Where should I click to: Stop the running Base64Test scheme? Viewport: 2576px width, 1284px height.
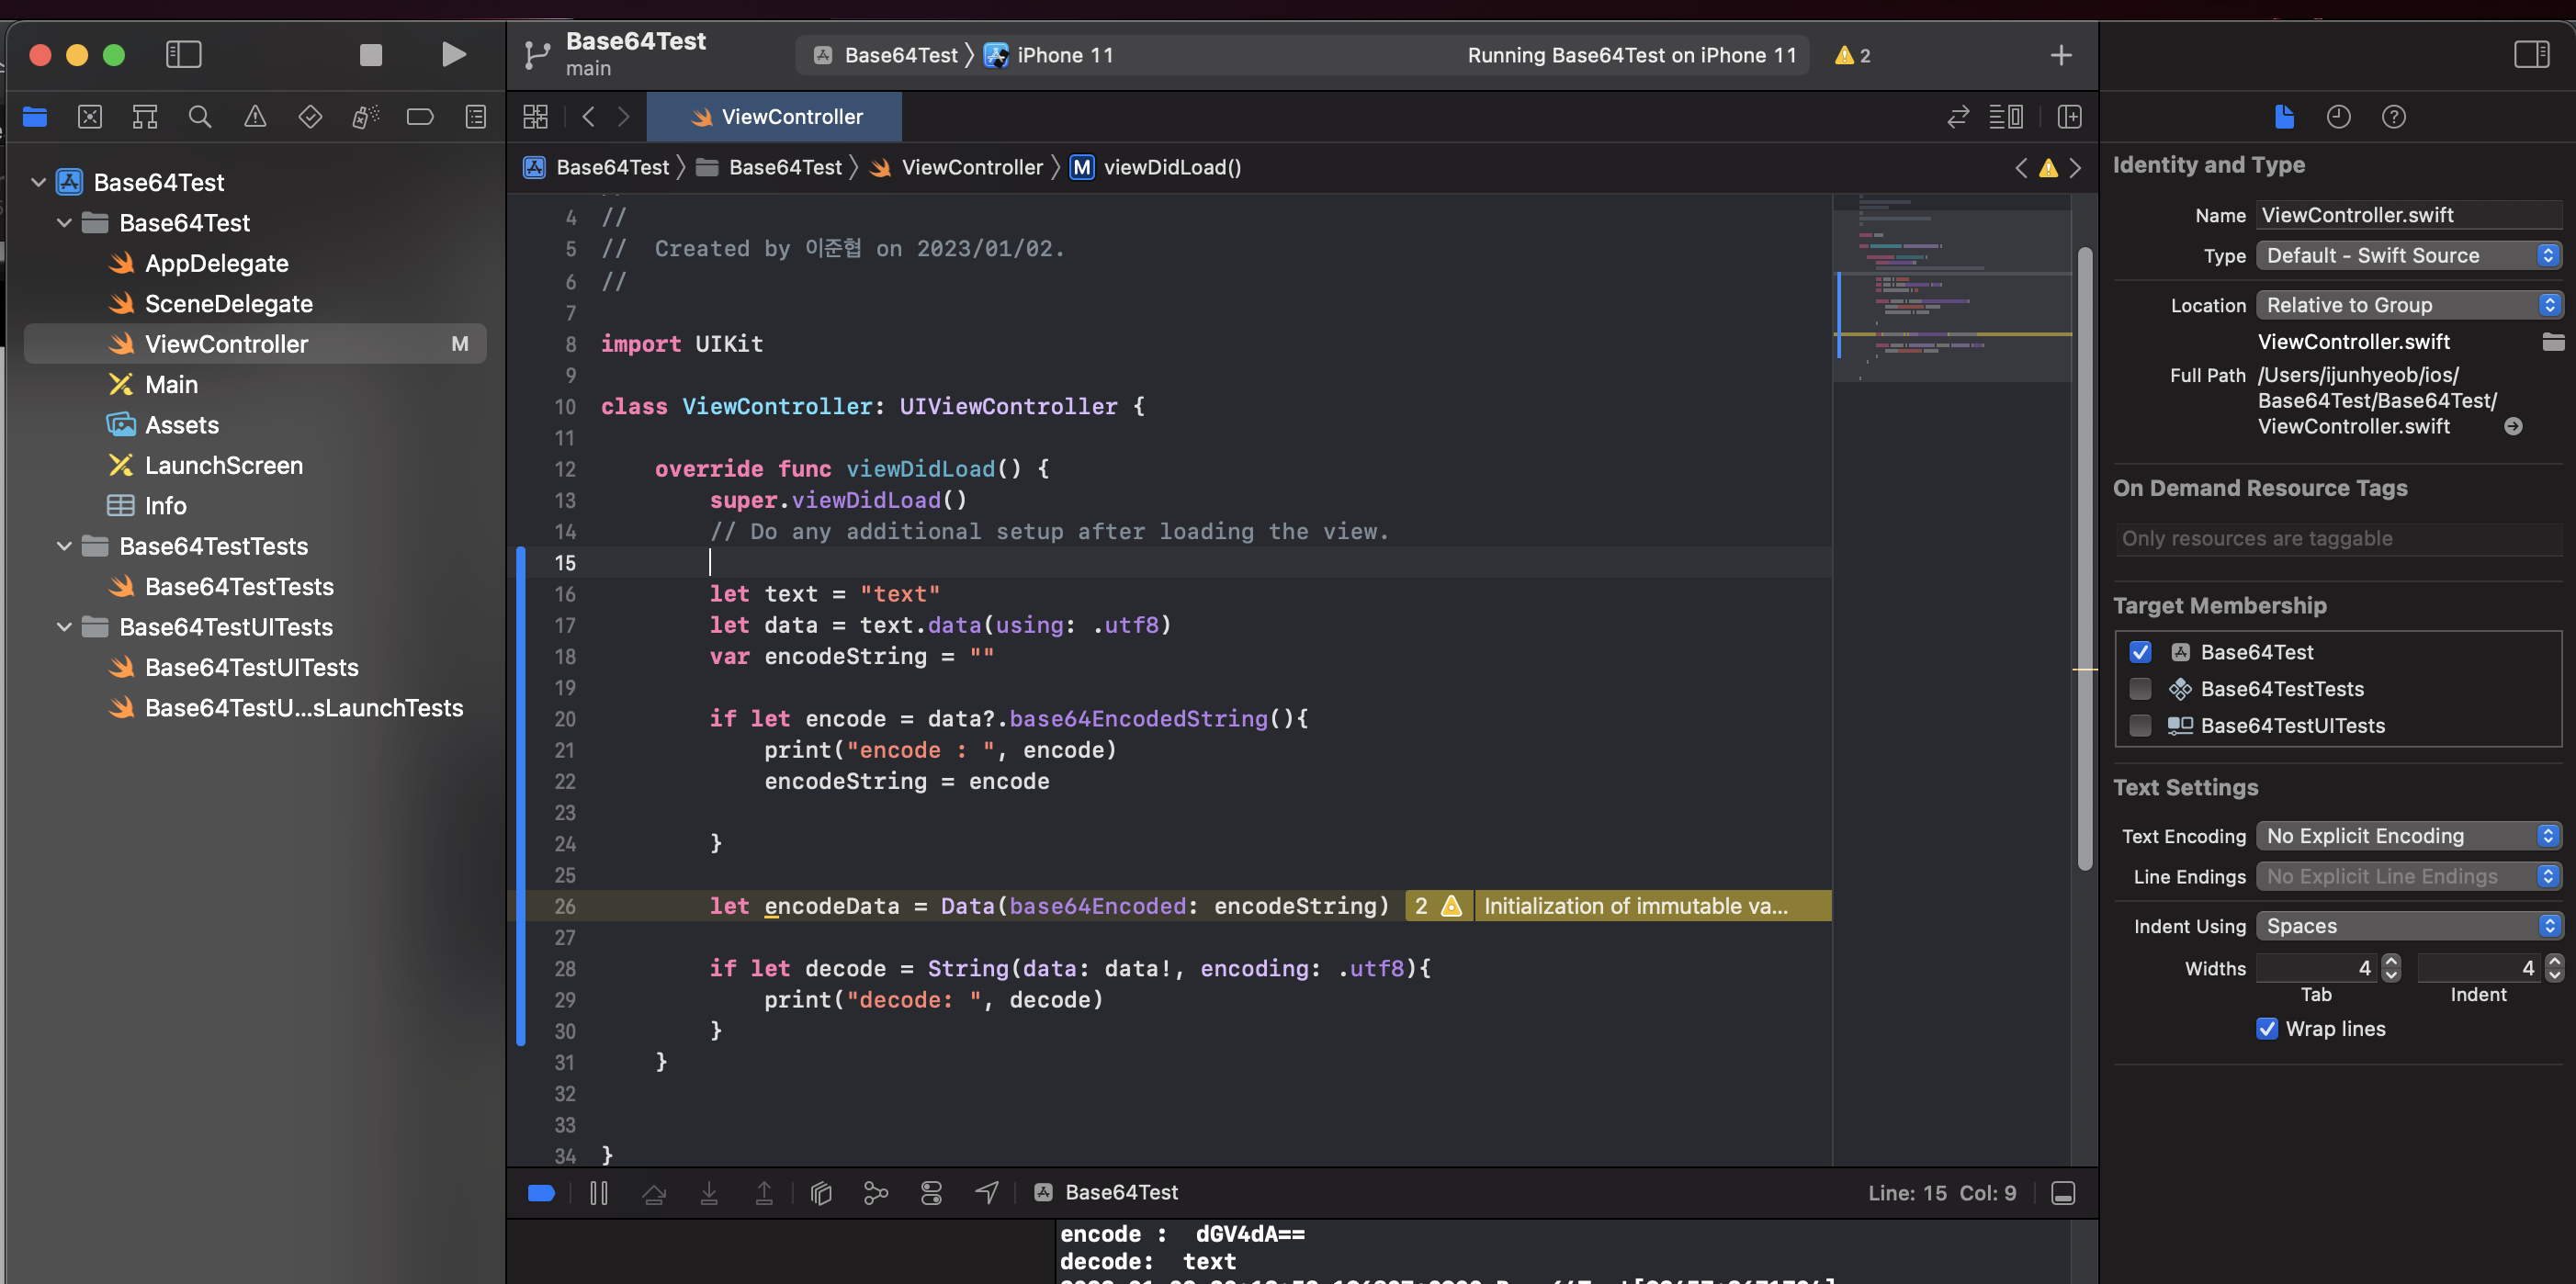point(371,54)
